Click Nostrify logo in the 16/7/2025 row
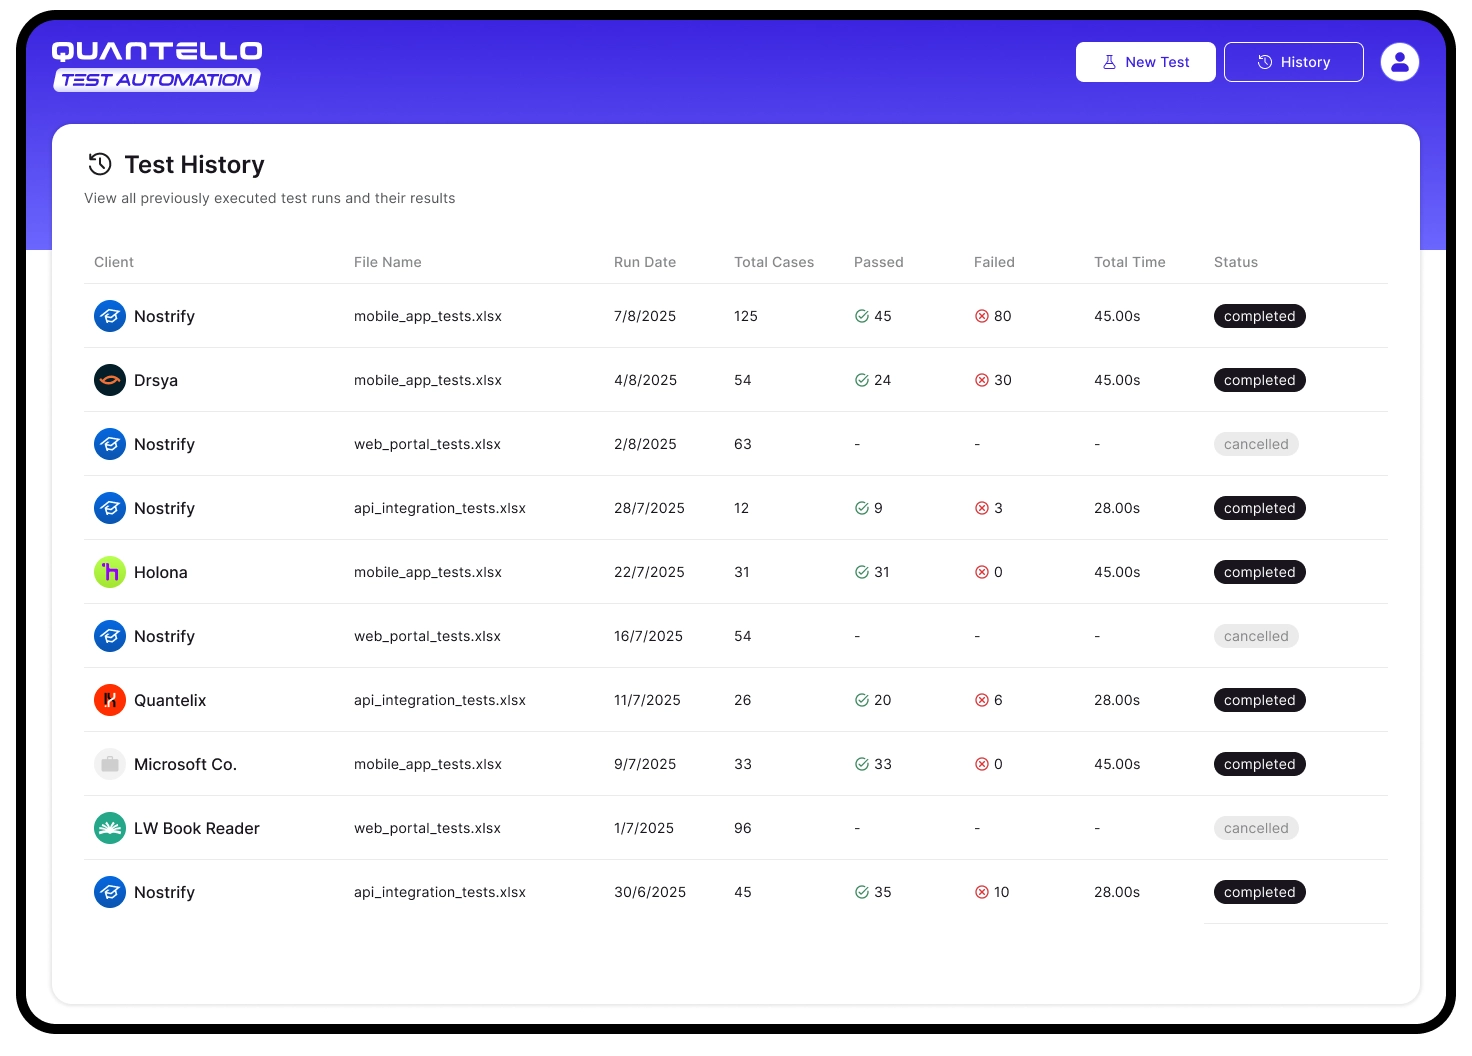 [110, 636]
